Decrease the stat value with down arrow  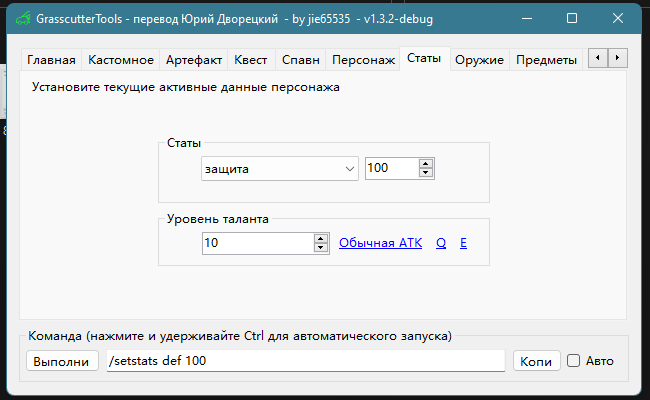tap(426, 174)
